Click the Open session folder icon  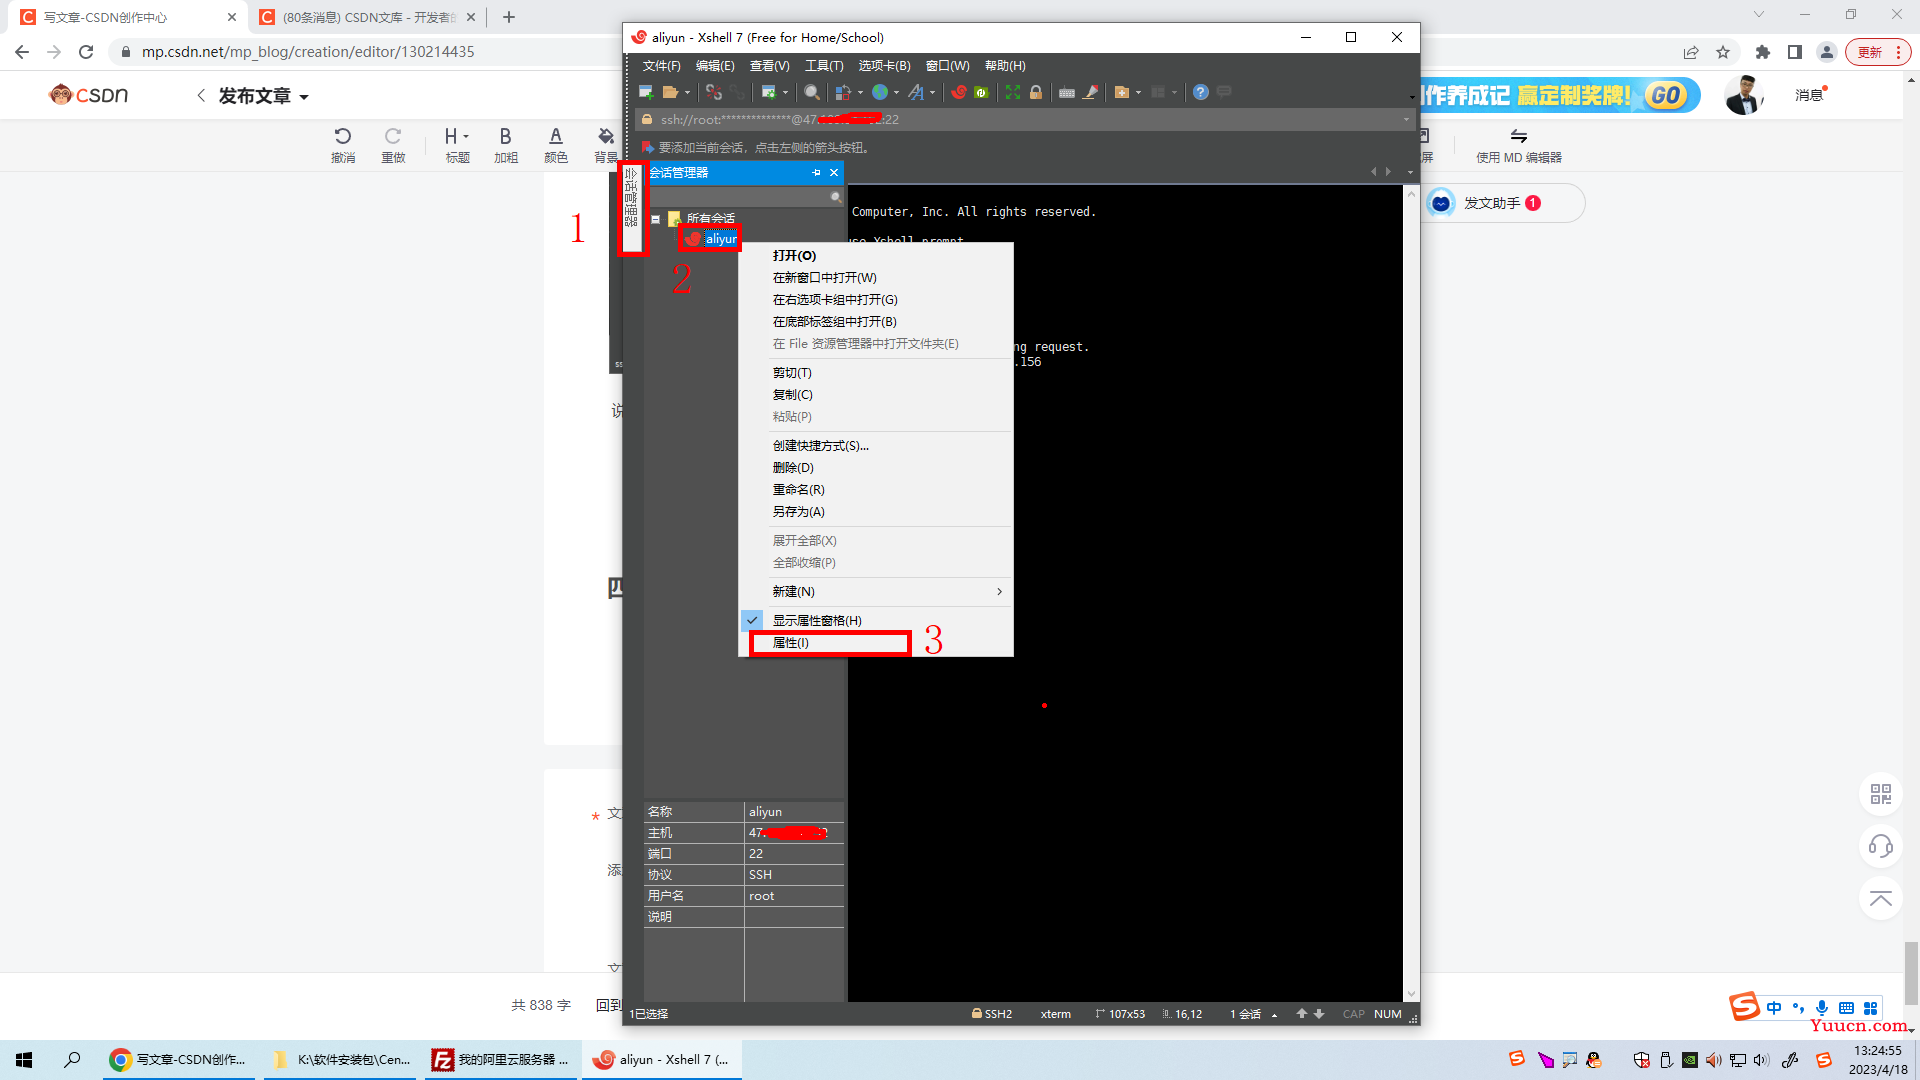click(x=670, y=92)
